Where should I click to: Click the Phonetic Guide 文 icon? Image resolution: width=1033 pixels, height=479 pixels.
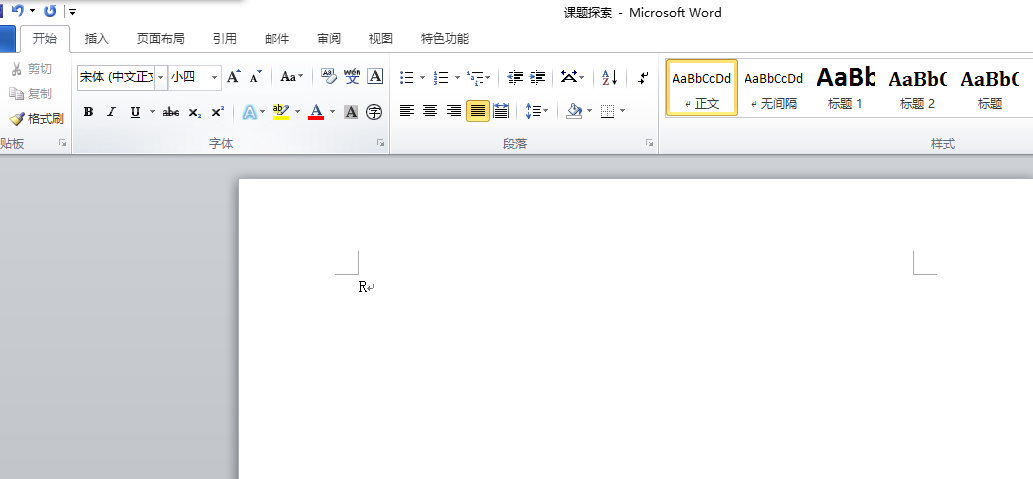[352, 76]
